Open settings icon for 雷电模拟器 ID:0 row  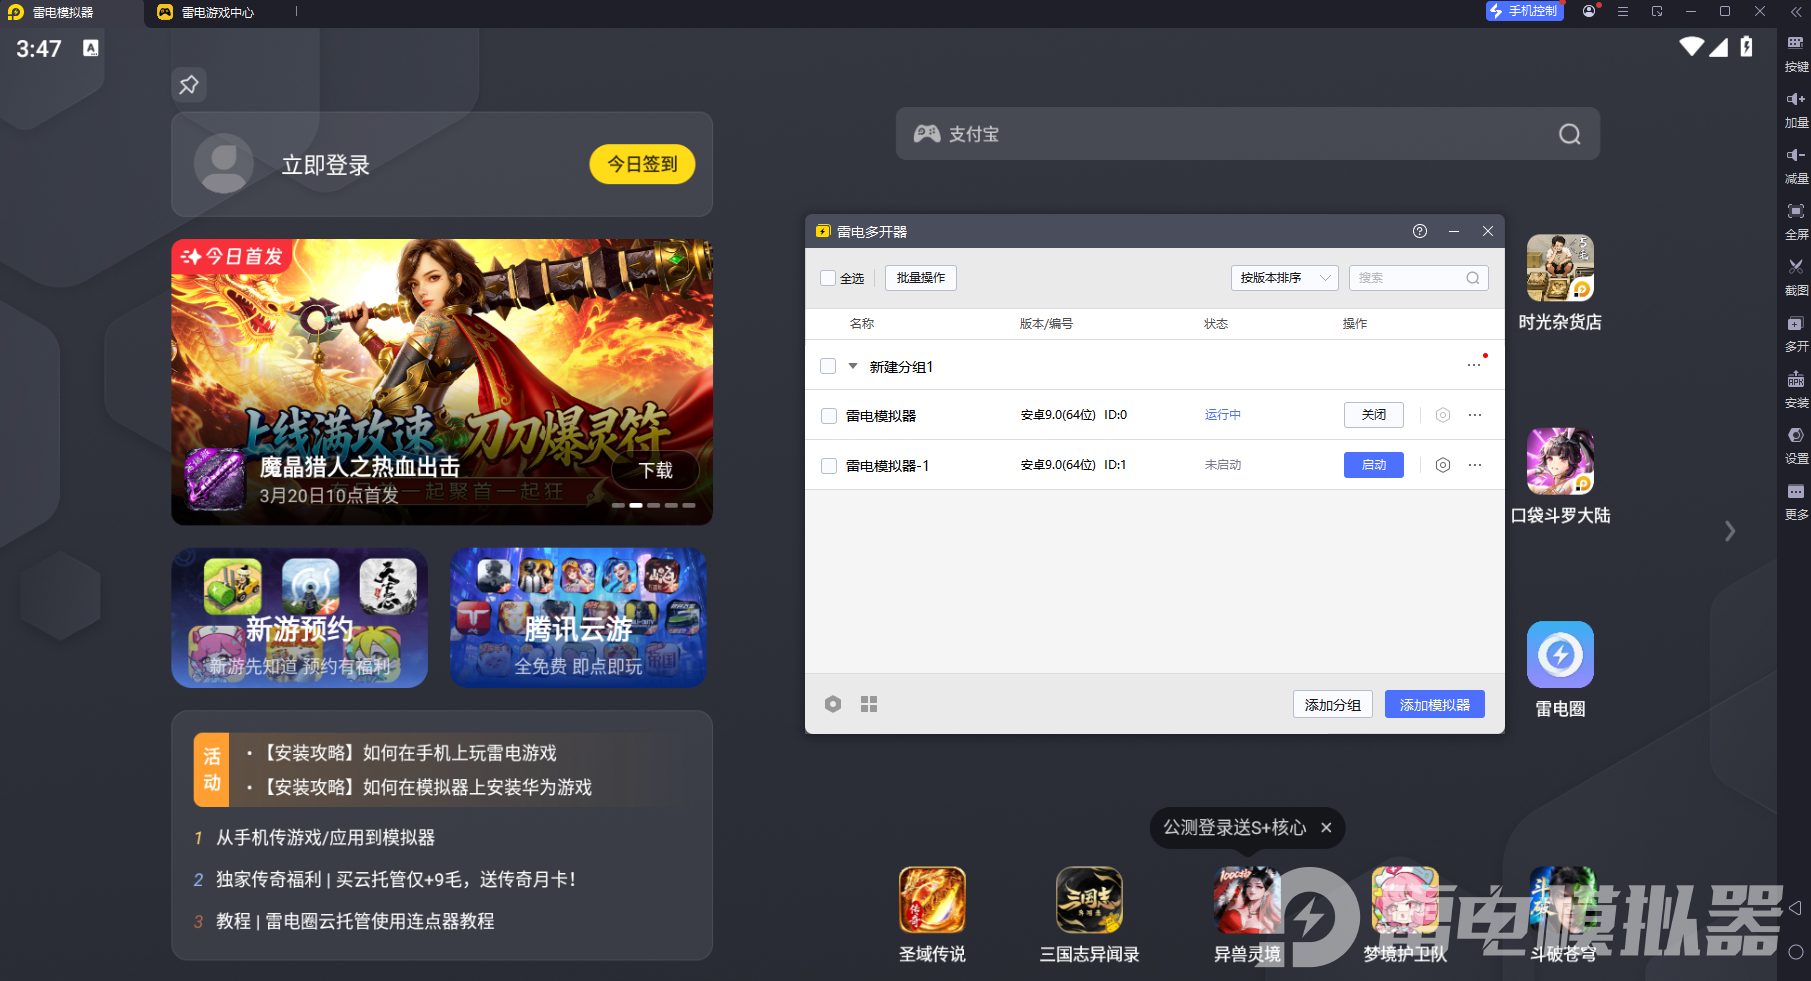pyautogui.click(x=1443, y=415)
